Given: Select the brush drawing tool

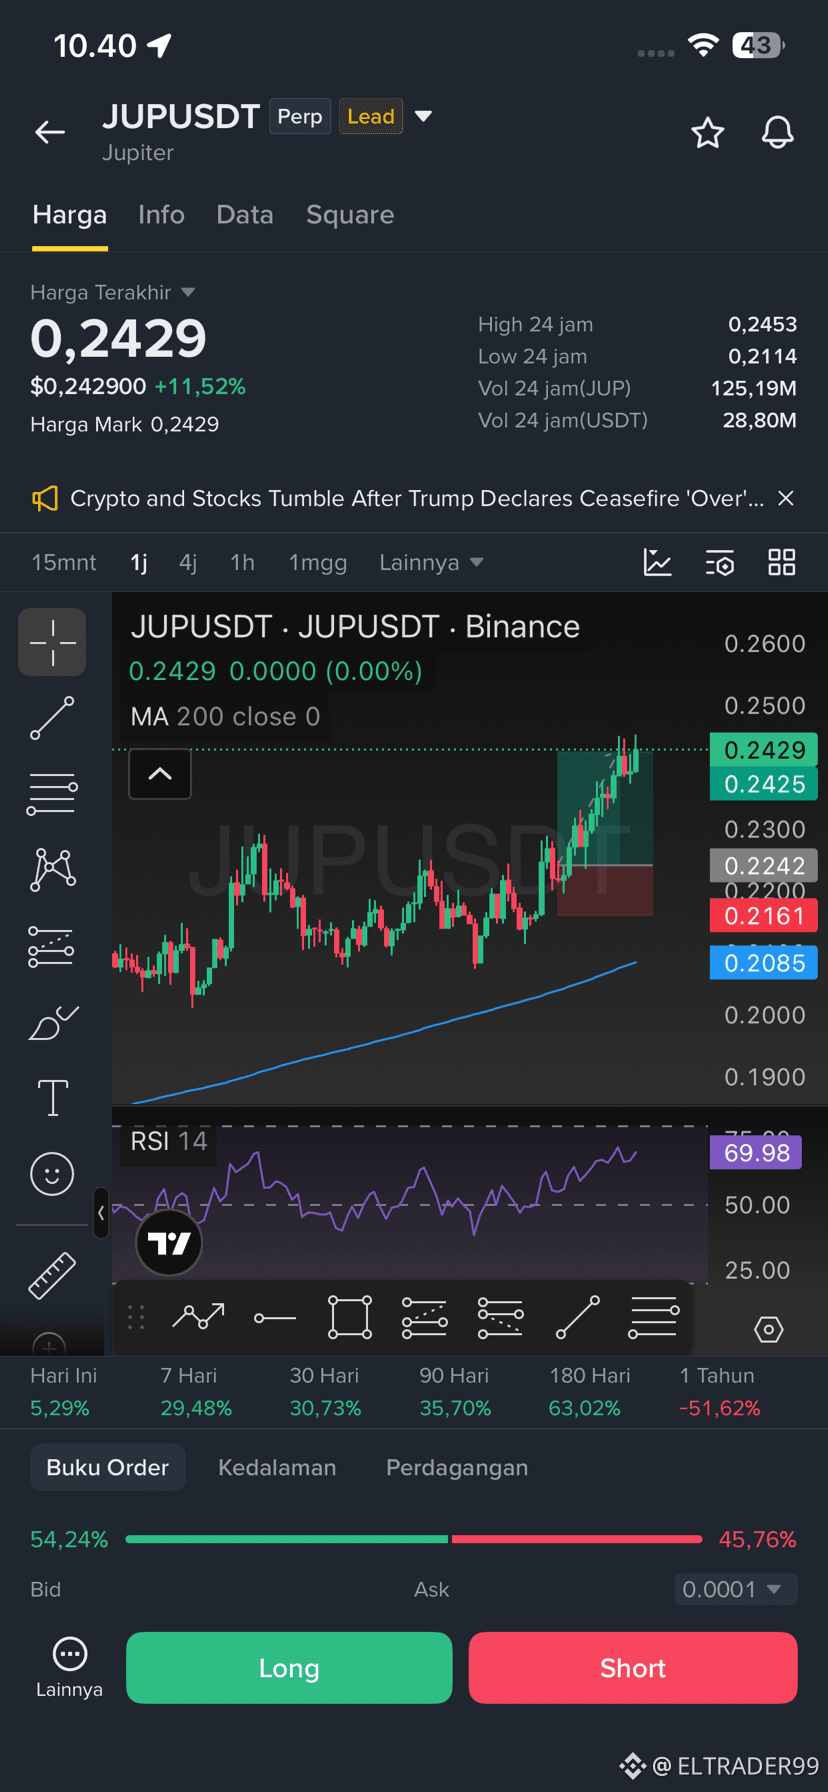Looking at the screenshot, I should click(53, 1023).
